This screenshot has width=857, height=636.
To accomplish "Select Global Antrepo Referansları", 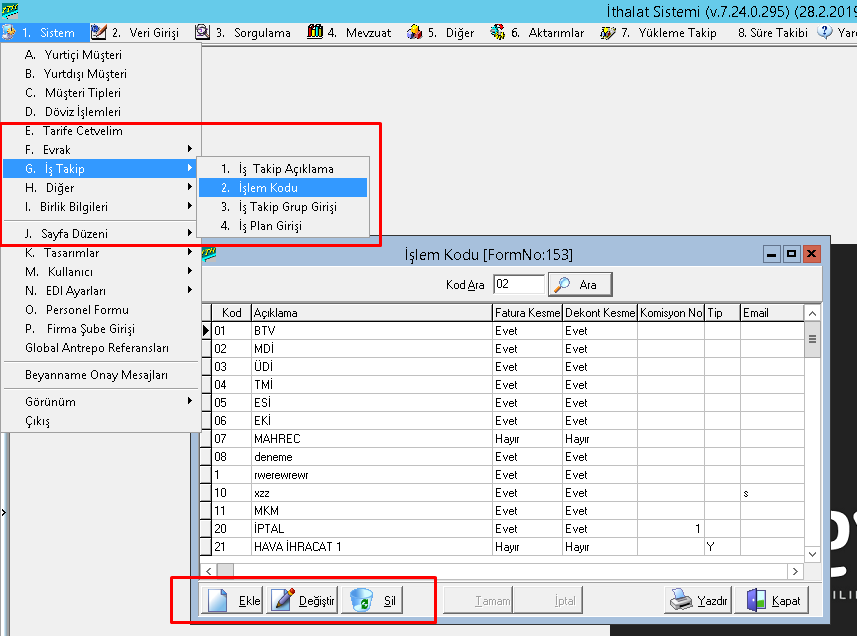I will [x=102, y=348].
